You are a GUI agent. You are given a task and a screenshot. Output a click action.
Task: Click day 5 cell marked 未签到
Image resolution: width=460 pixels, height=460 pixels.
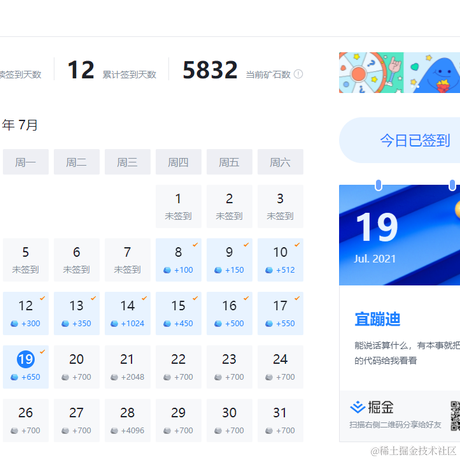pos(26,260)
